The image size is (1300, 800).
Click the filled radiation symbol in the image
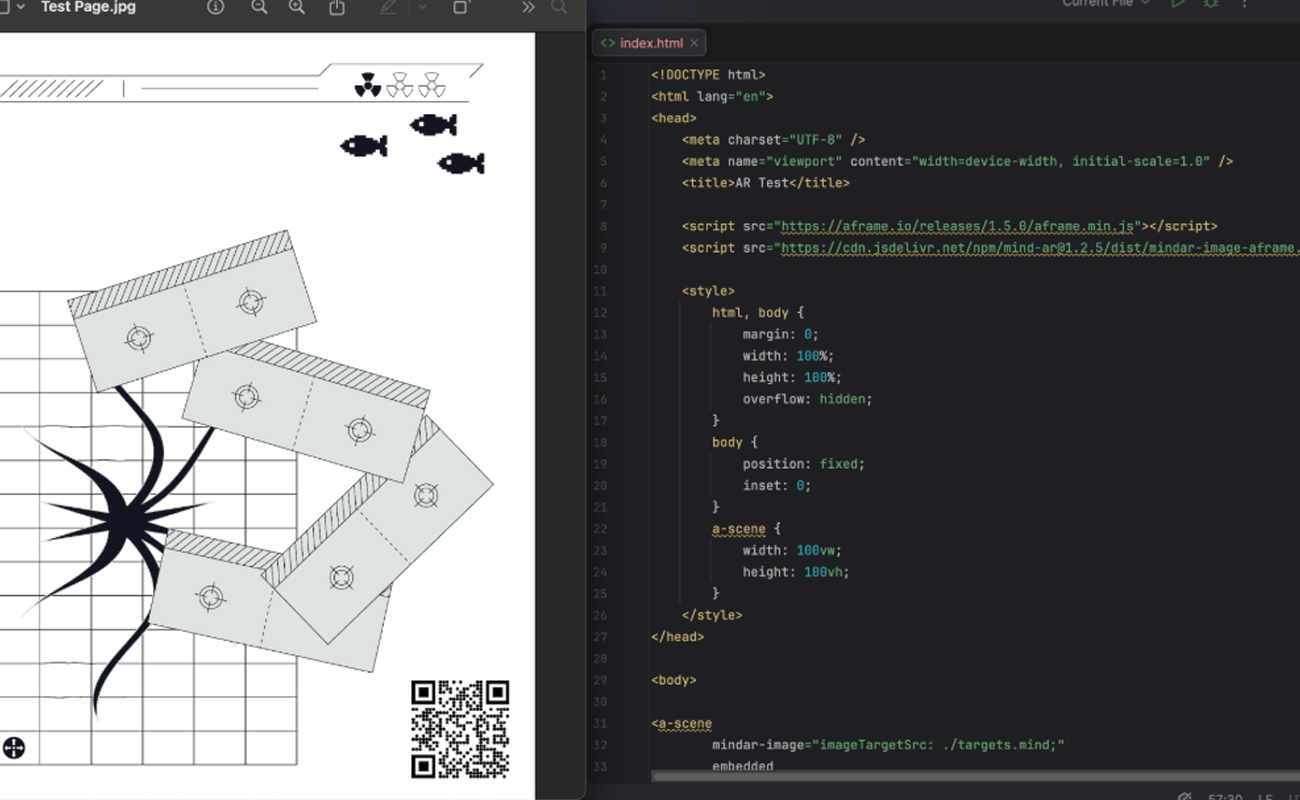point(367,84)
